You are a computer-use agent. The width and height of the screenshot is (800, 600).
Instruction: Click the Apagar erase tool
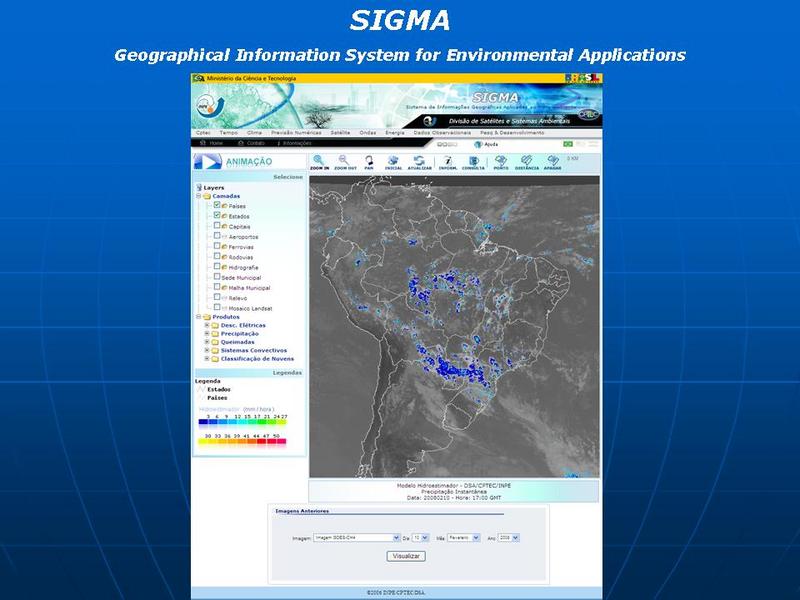click(552, 163)
